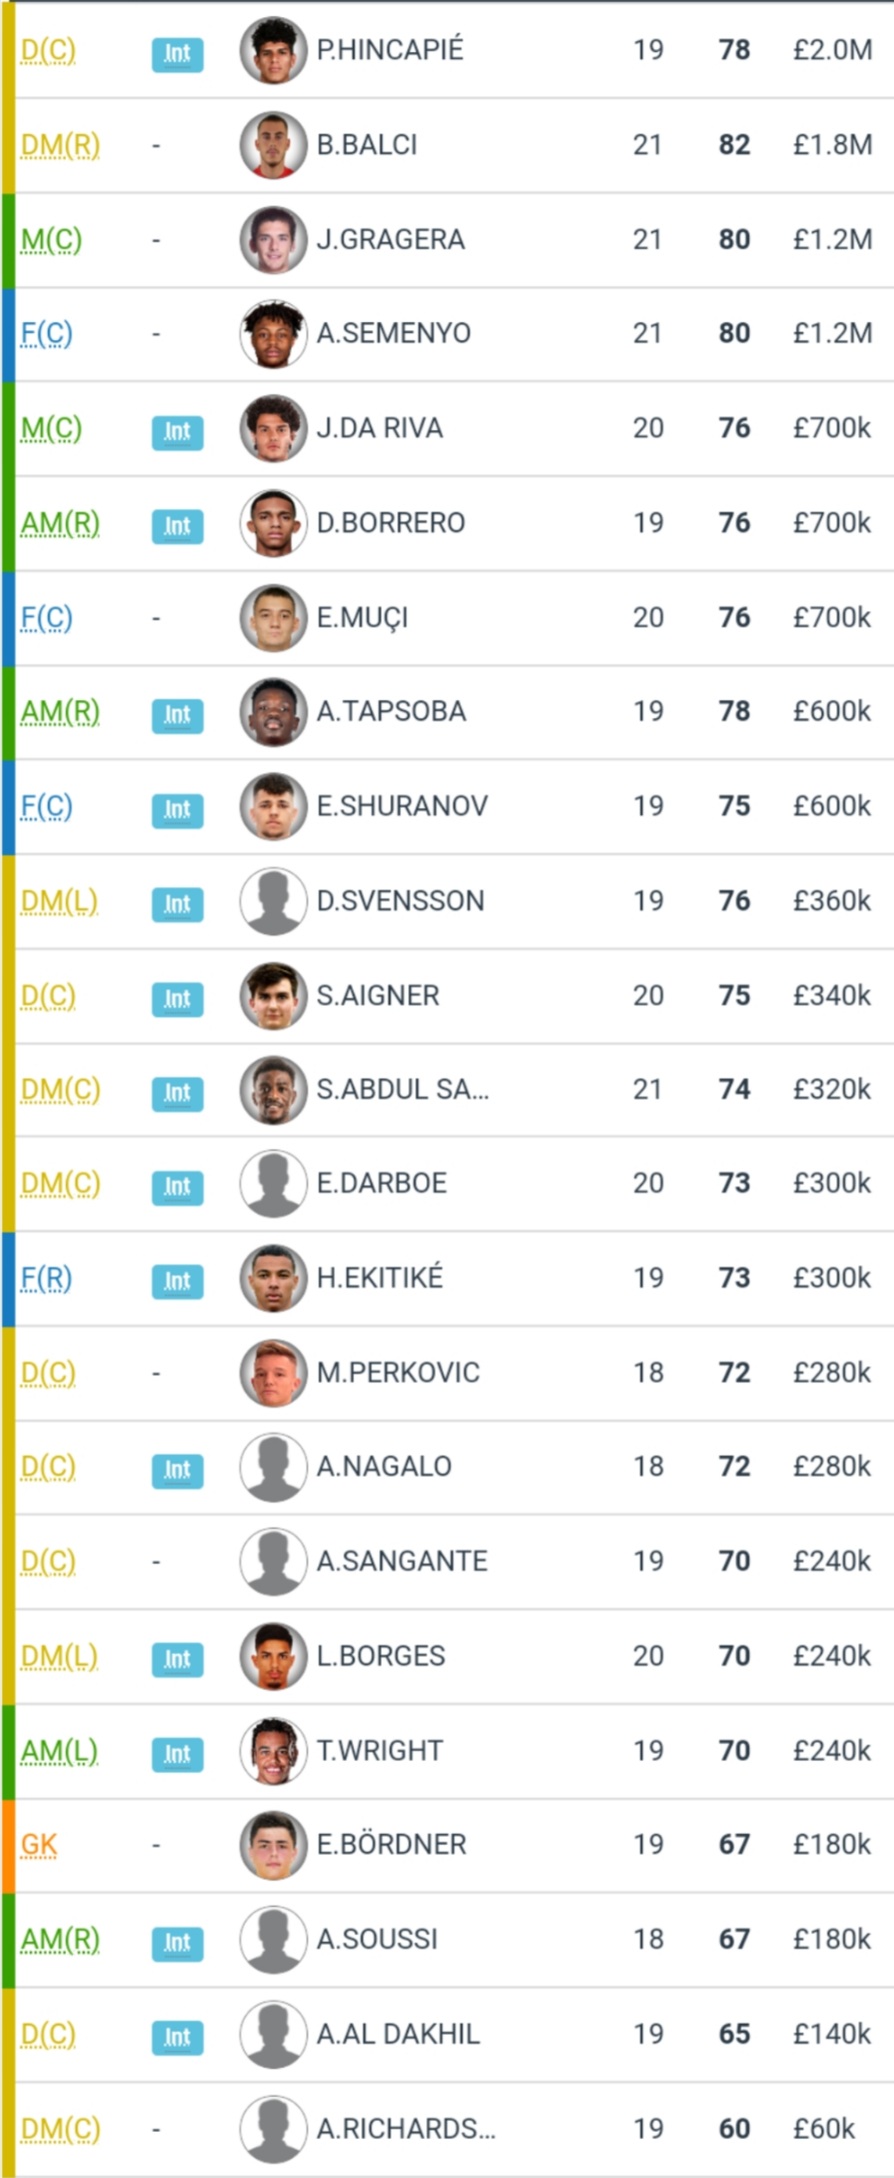Image resolution: width=894 pixels, height=2178 pixels.
Task: Click the Int badge next to H.Ekitiké
Action: [177, 1280]
